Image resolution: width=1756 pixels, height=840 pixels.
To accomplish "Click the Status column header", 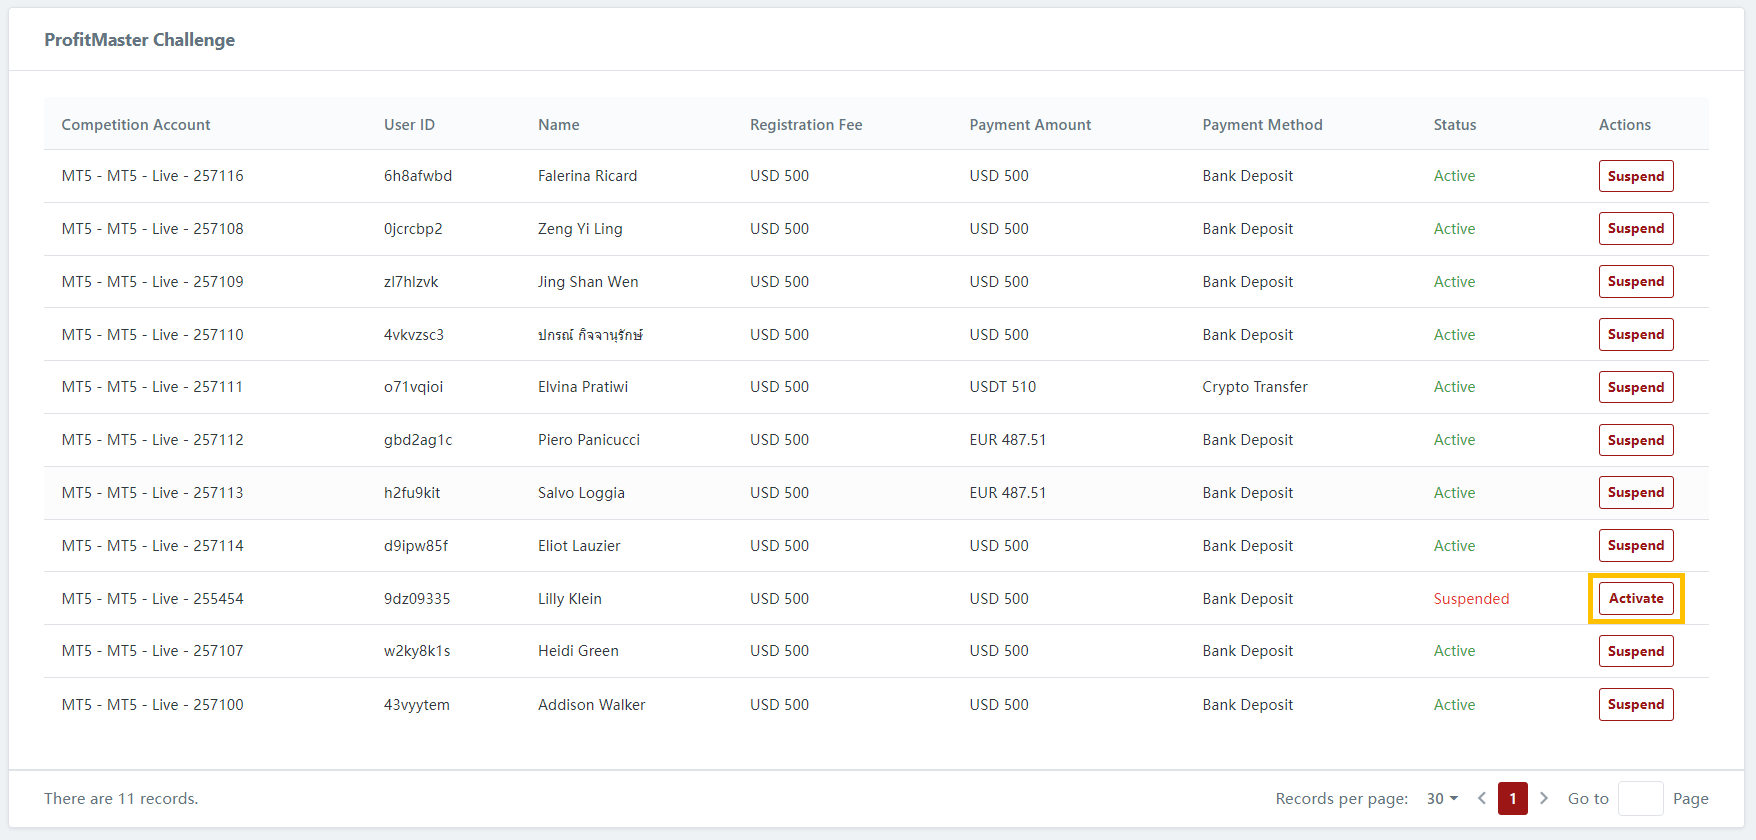I will 1454,125.
